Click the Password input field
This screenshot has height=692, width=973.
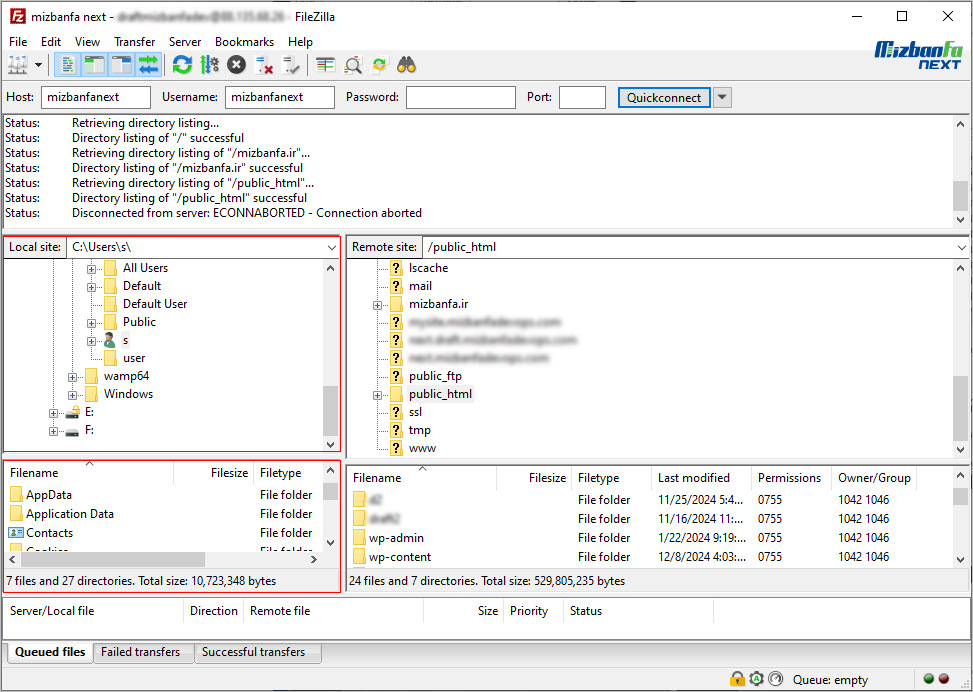point(461,97)
